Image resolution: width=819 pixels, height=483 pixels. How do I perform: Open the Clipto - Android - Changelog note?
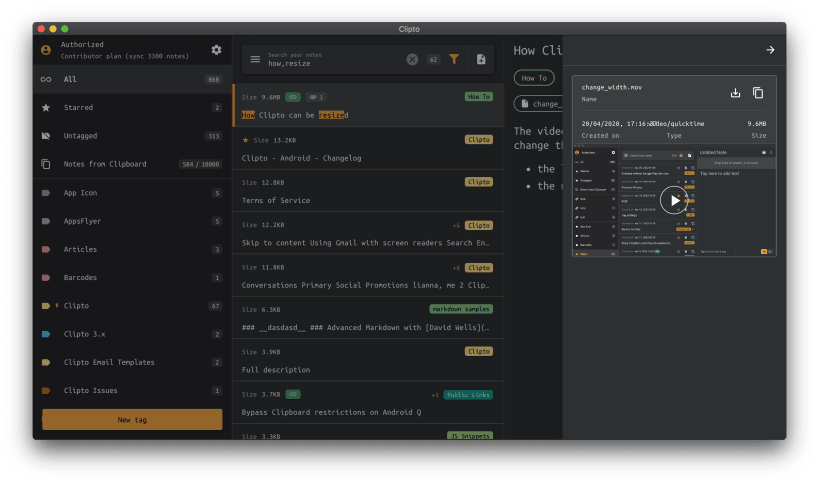click(x=368, y=149)
